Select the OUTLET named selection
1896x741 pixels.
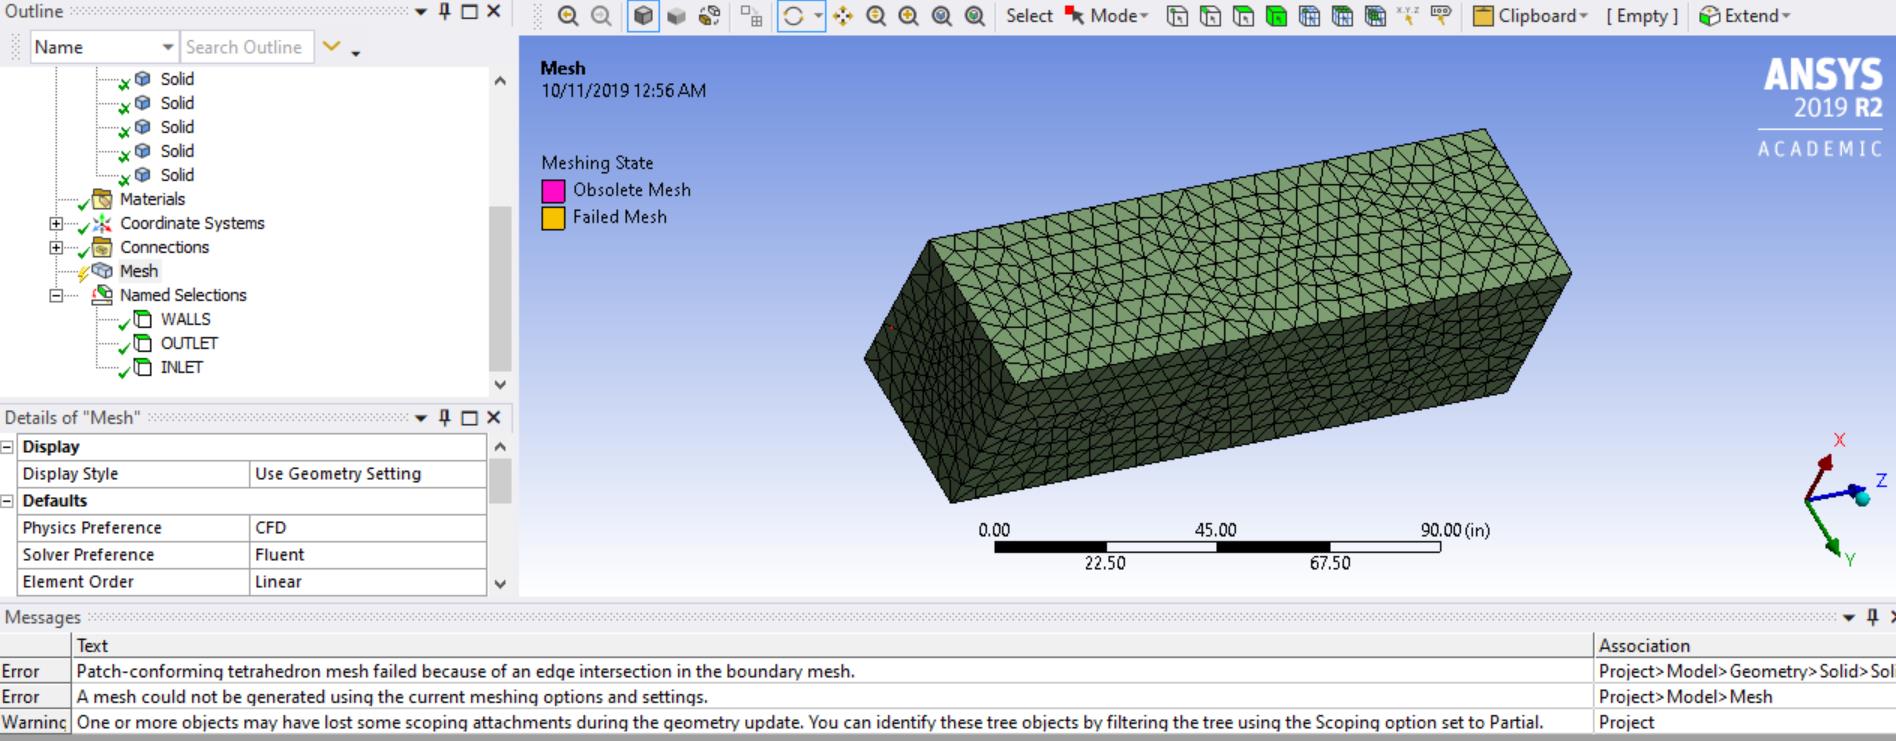[x=188, y=343]
